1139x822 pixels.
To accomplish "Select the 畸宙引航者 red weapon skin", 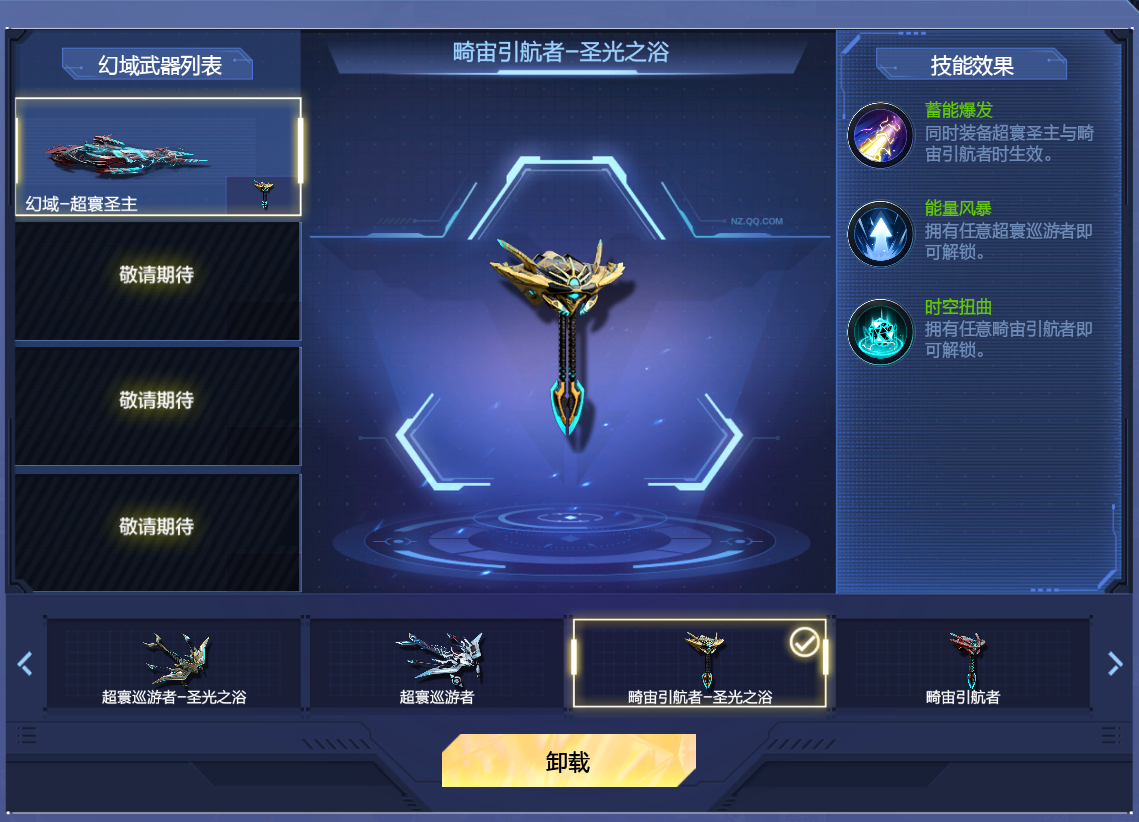I will [x=962, y=665].
